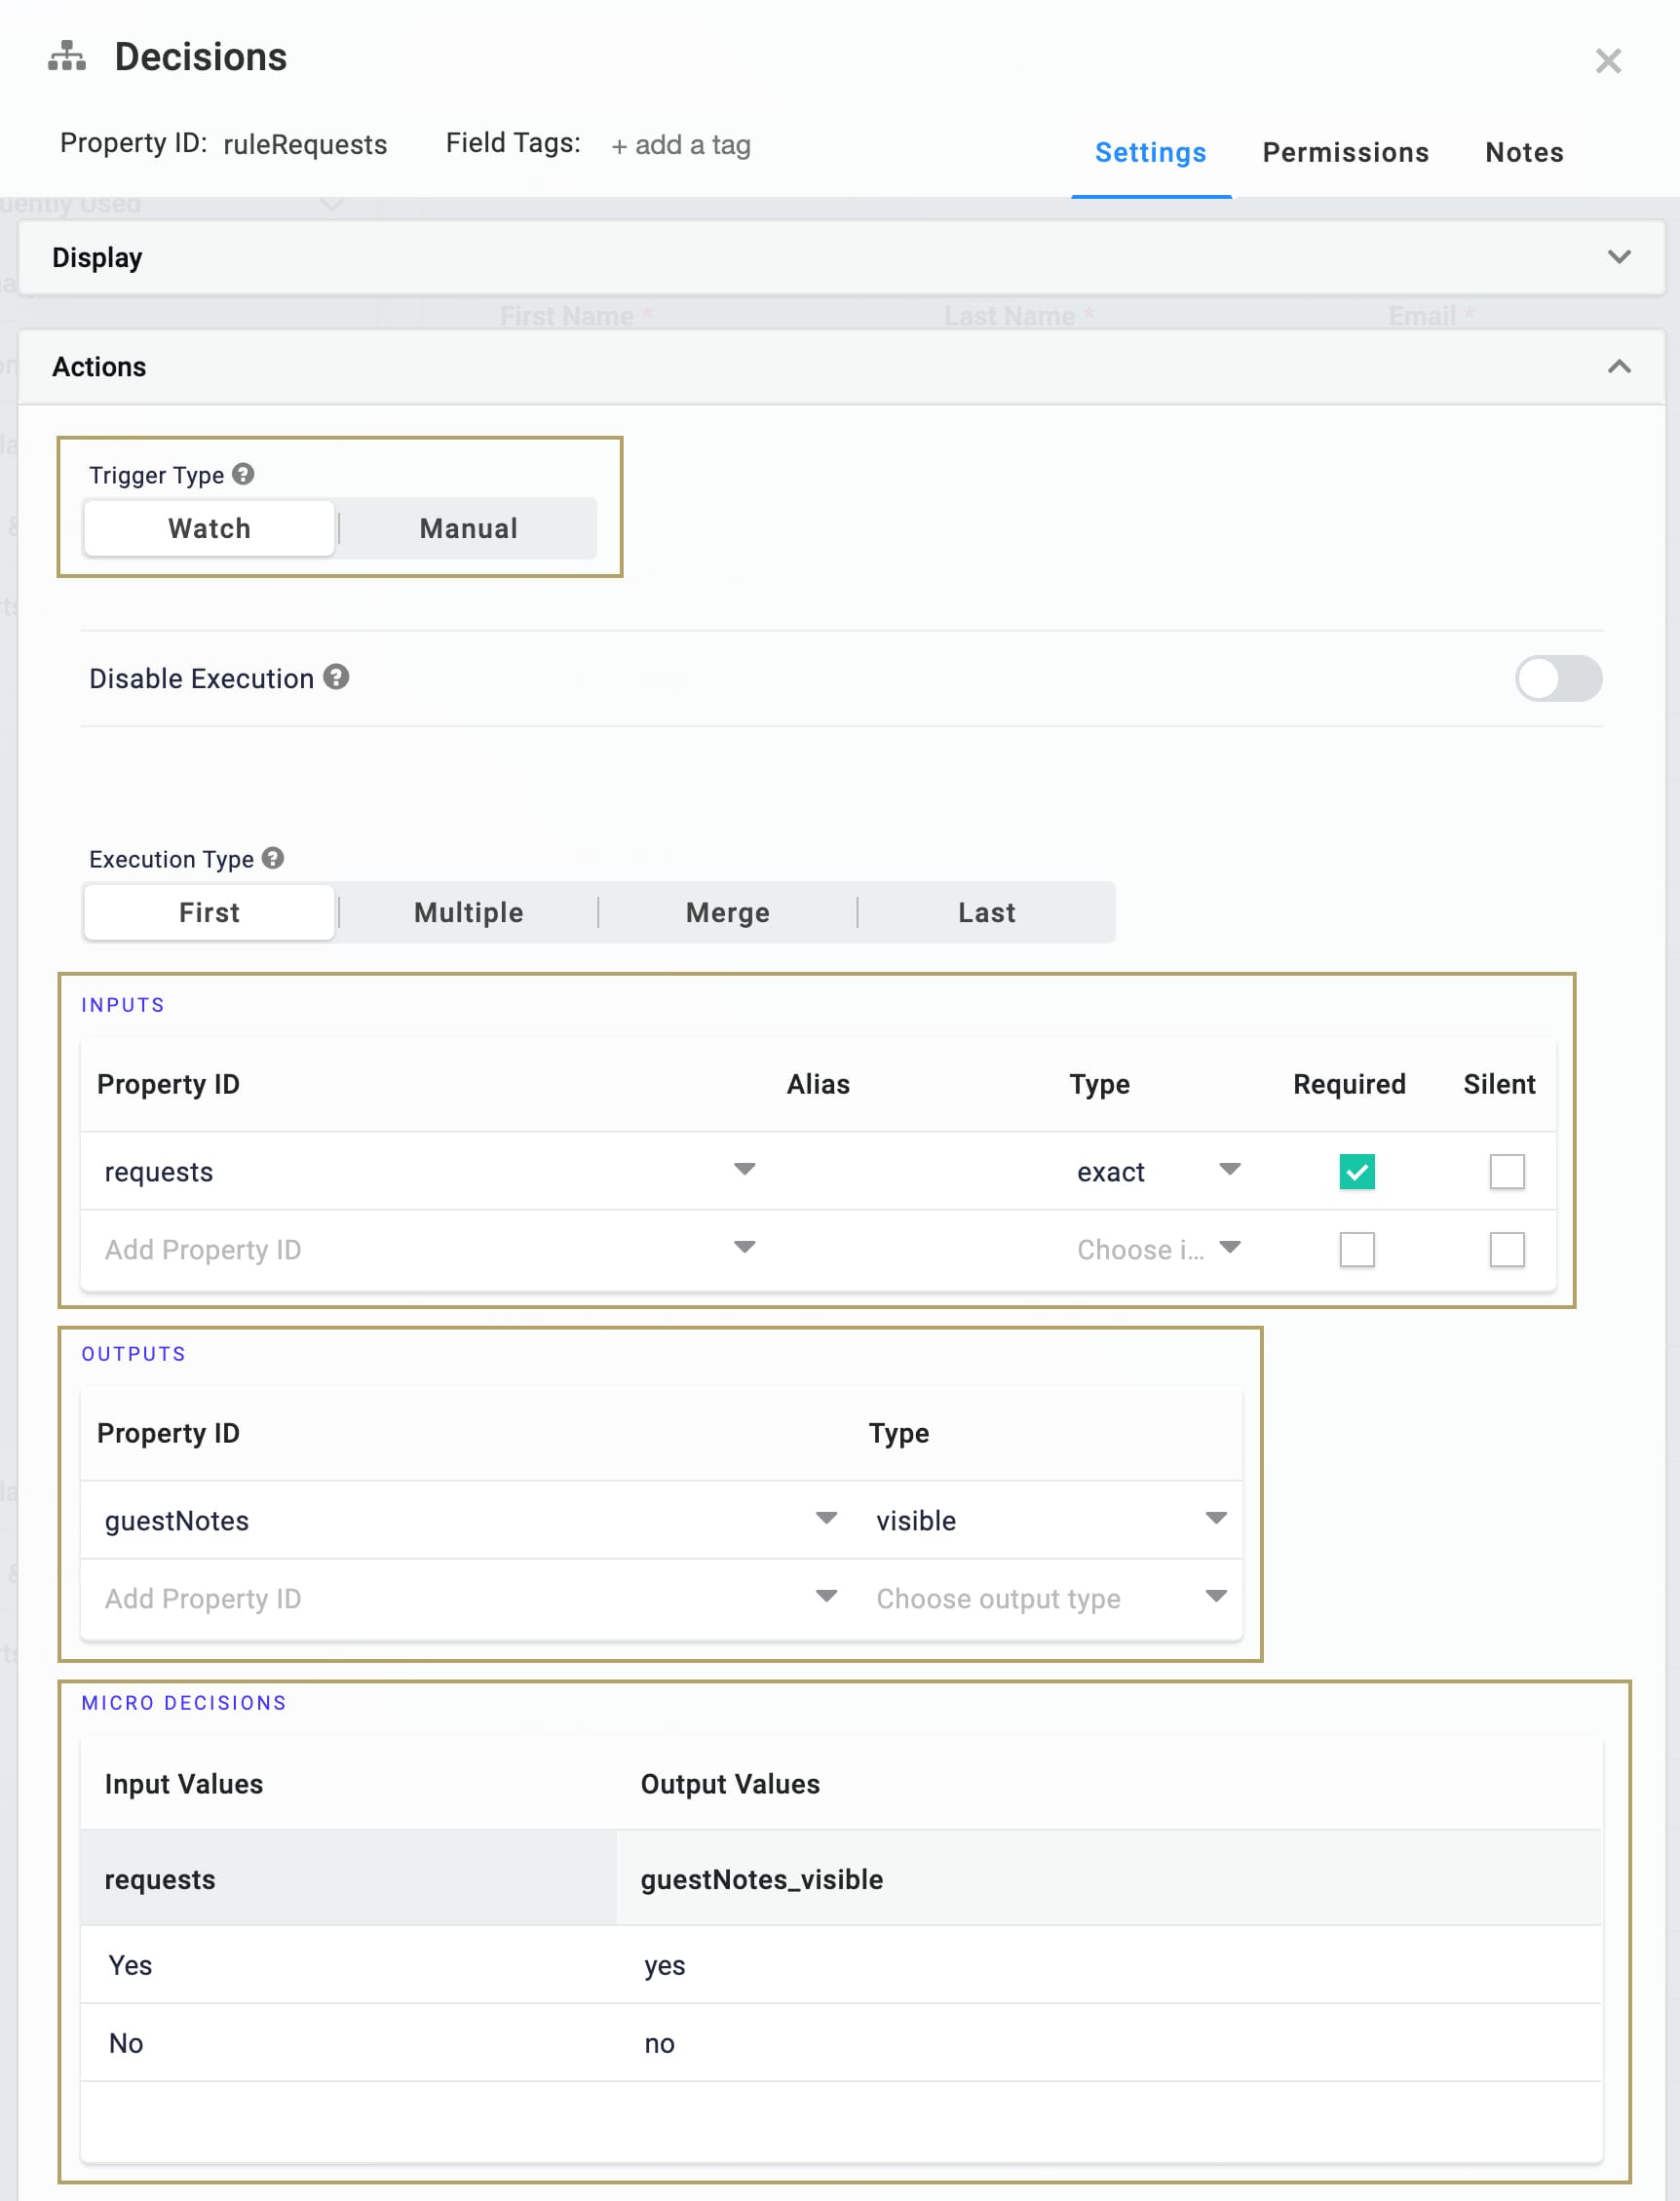Choose Multiple execution type

tap(468, 912)
